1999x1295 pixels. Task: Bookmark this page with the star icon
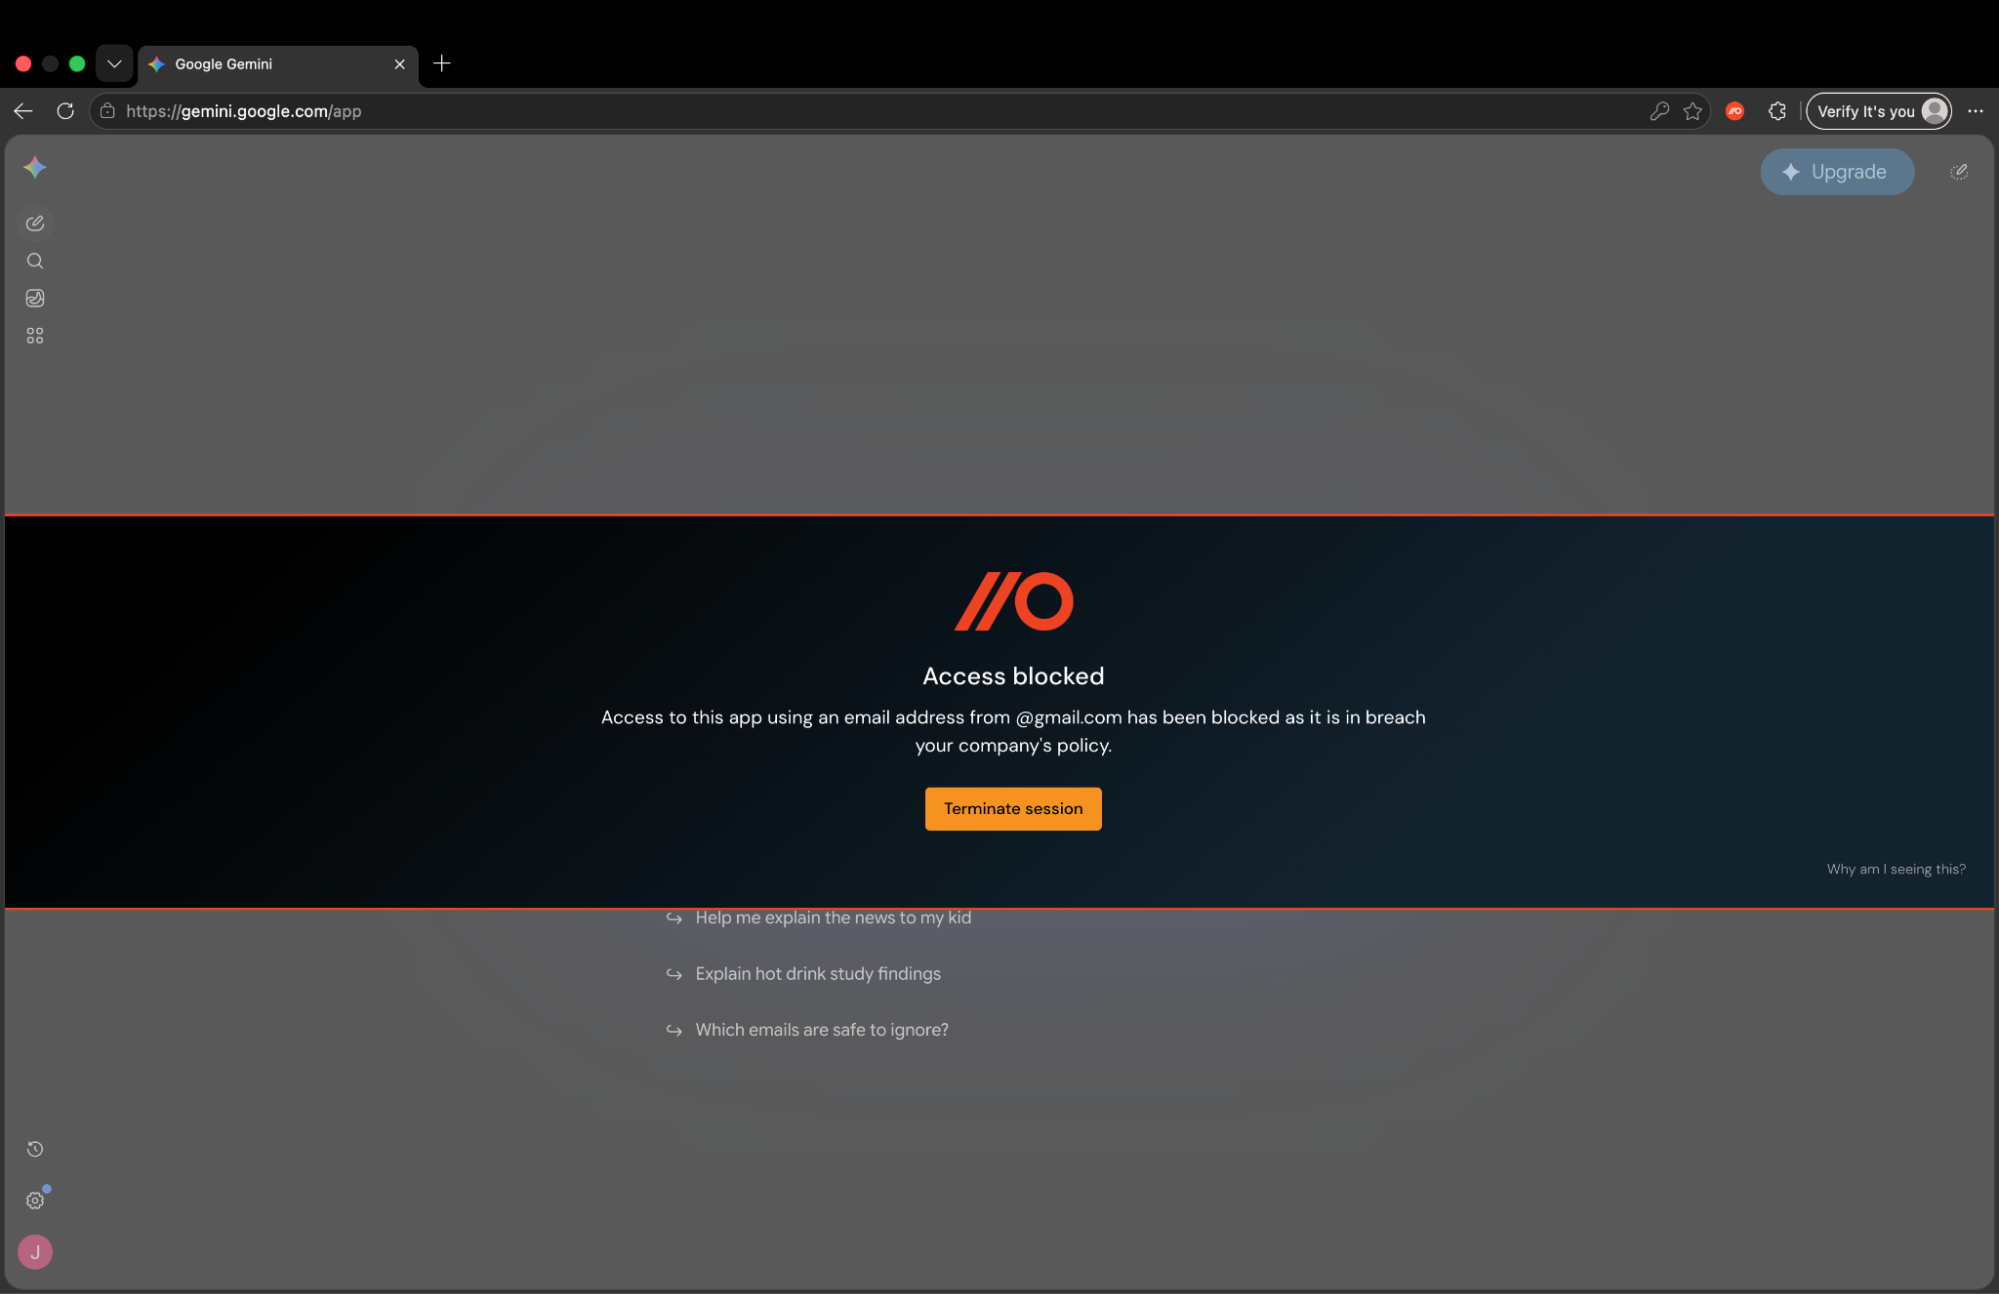coord(1692,111)
